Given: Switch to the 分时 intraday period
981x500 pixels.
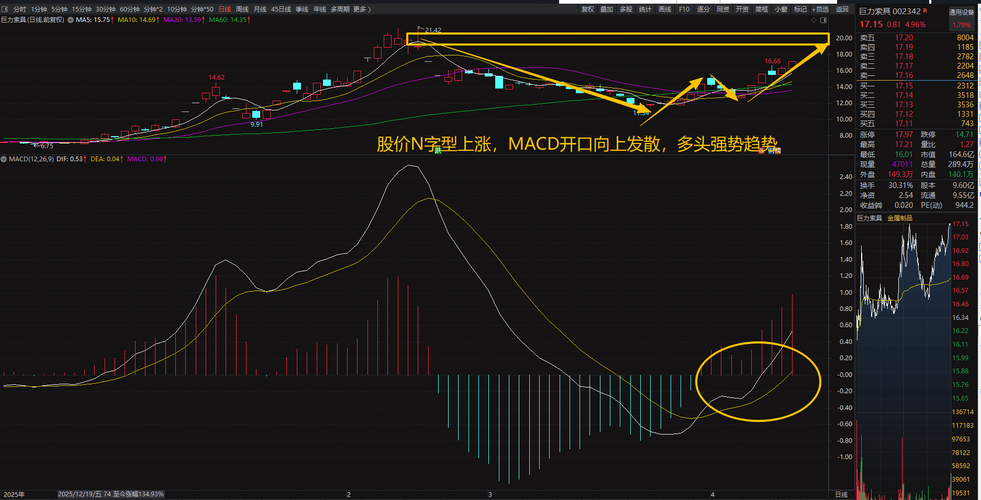Looking at the screenshot, I should [20, 9].
